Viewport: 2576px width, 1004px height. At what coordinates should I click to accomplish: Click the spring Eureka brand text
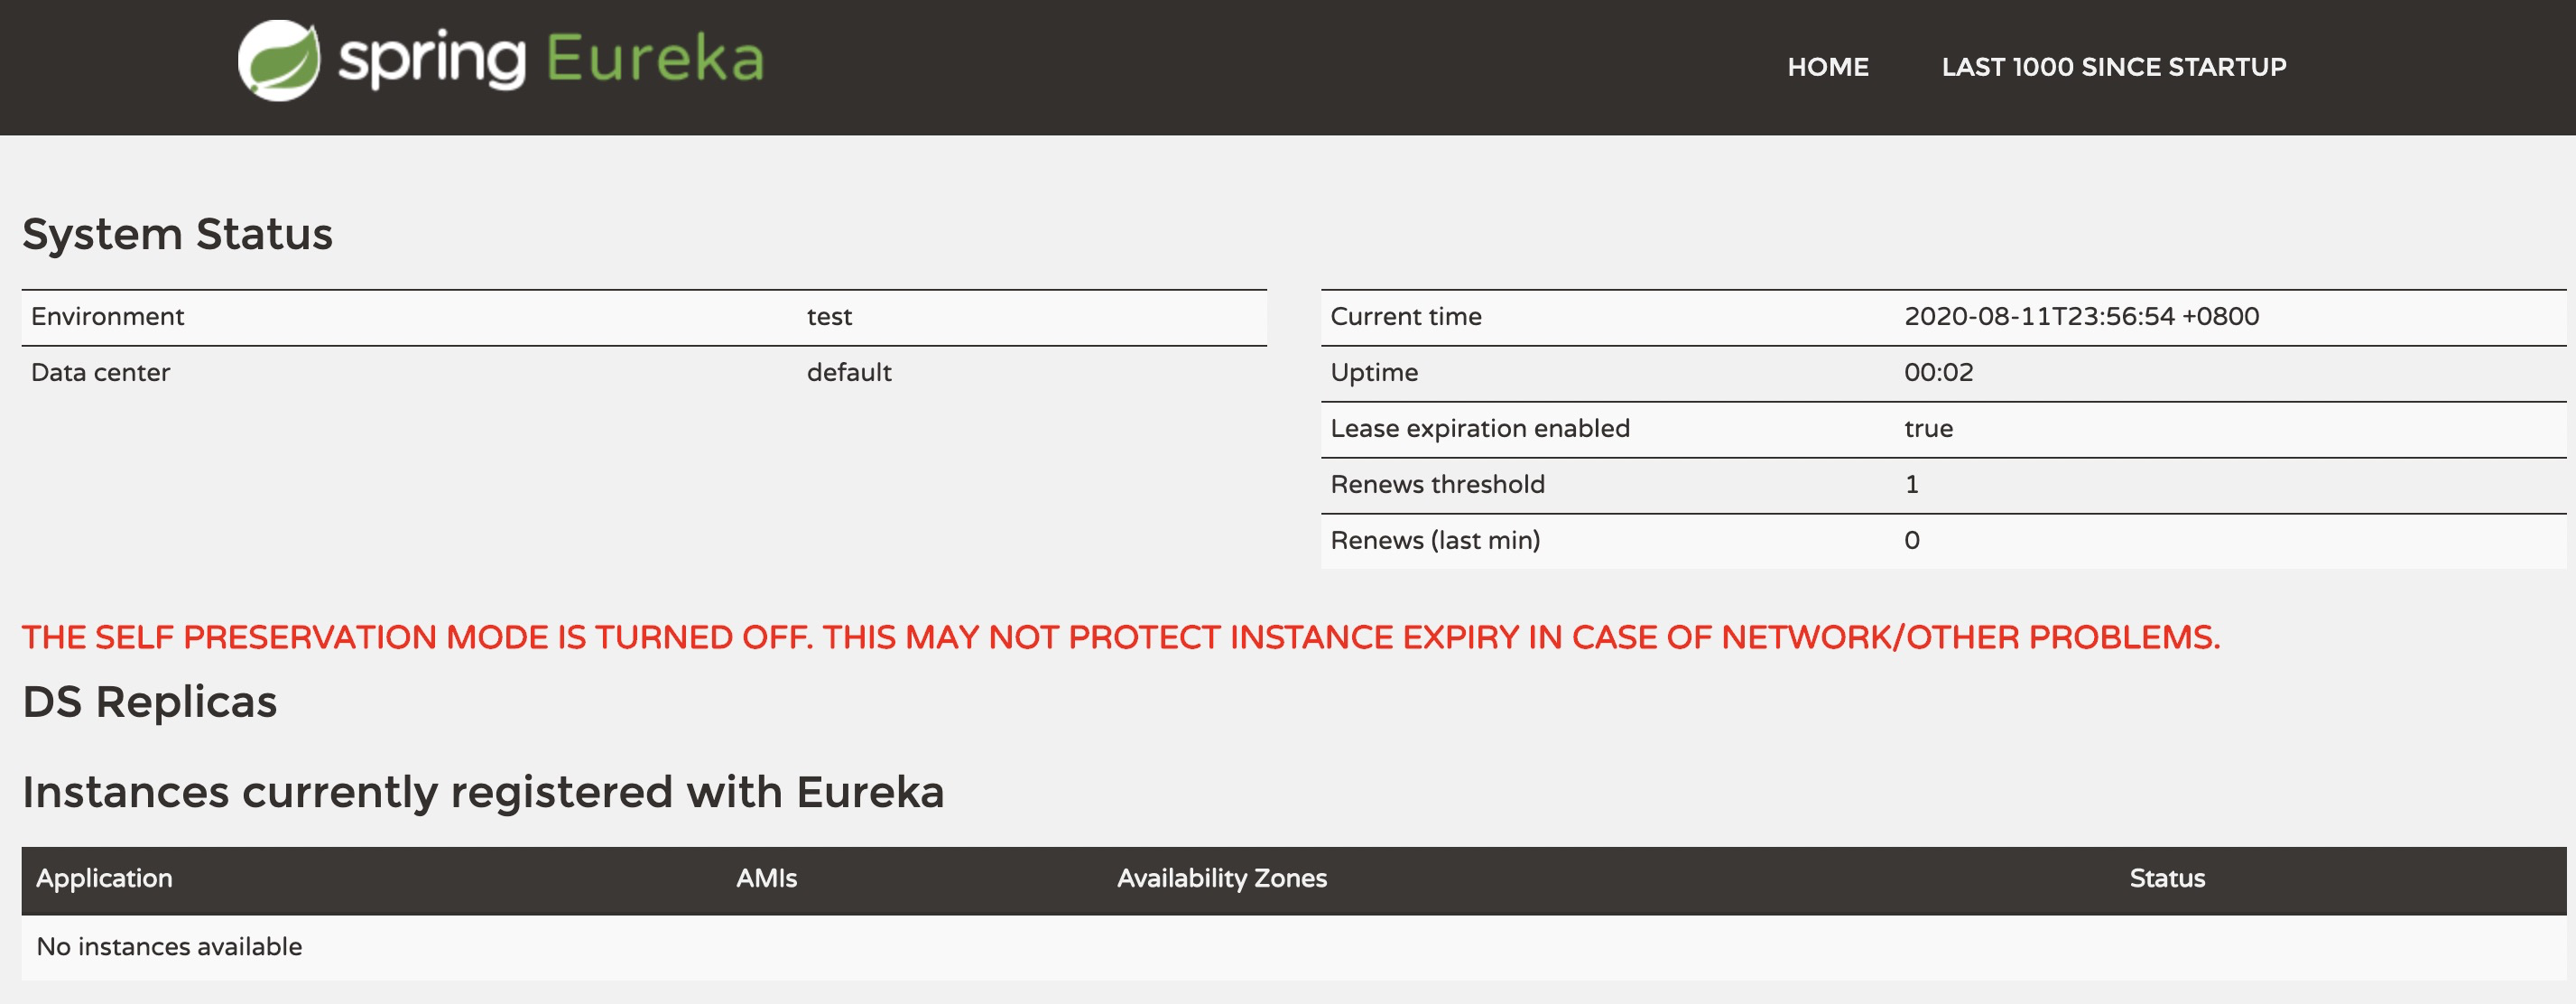coord(551,59)
